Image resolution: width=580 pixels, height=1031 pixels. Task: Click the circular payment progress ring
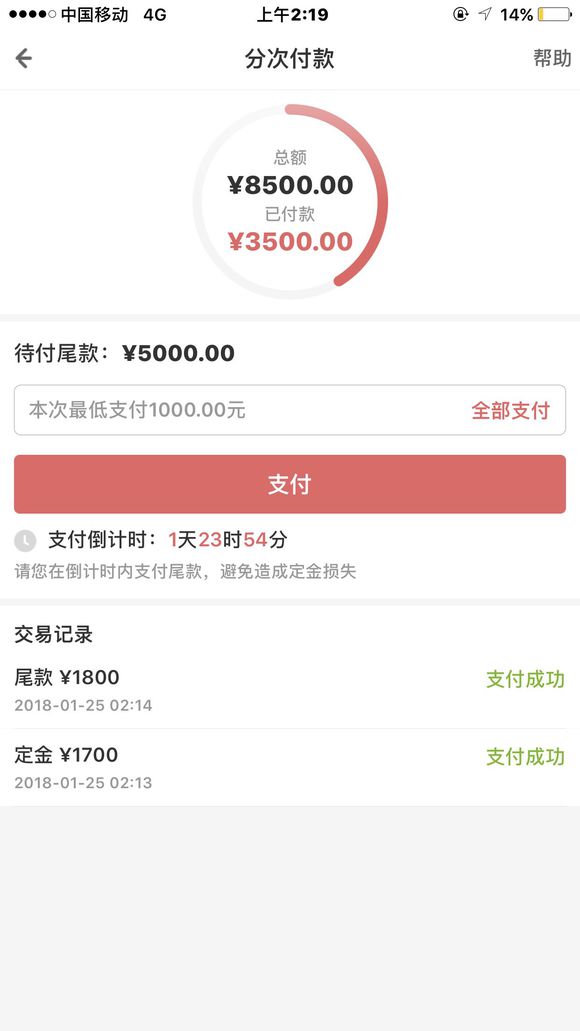pyautogui.click(x=290, y=201)
